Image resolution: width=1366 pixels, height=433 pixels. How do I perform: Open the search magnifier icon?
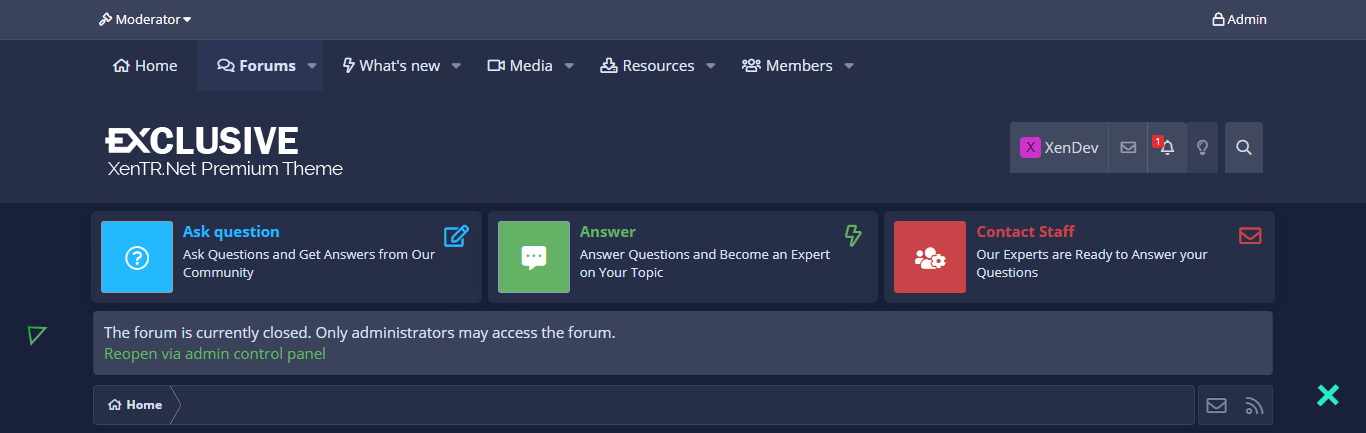[x=1244, y=147]
